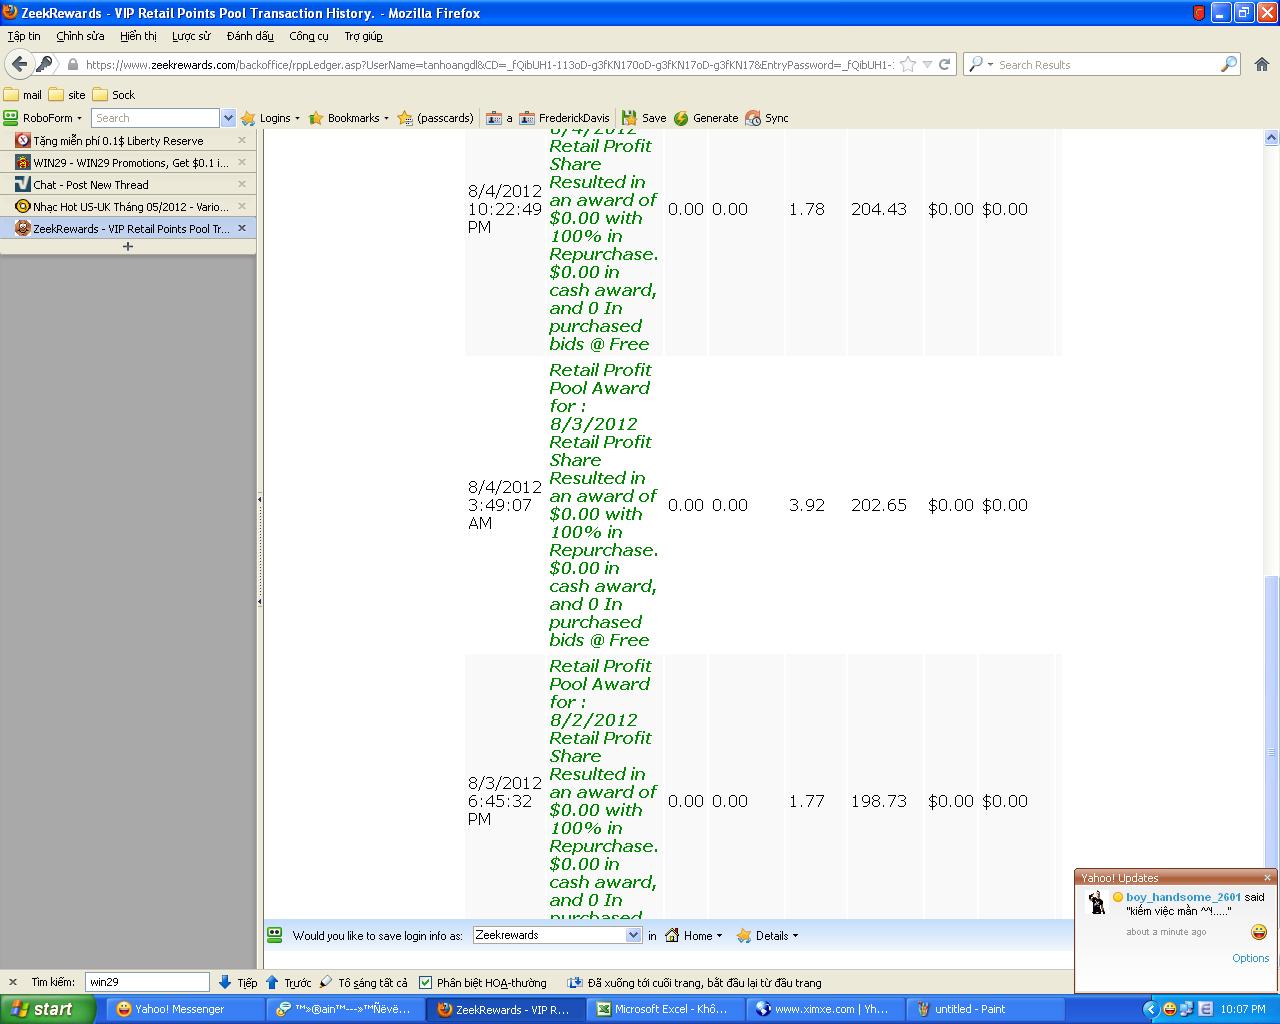Go to the browser home page icon

pyautogui.click(x=1262, y=64)
